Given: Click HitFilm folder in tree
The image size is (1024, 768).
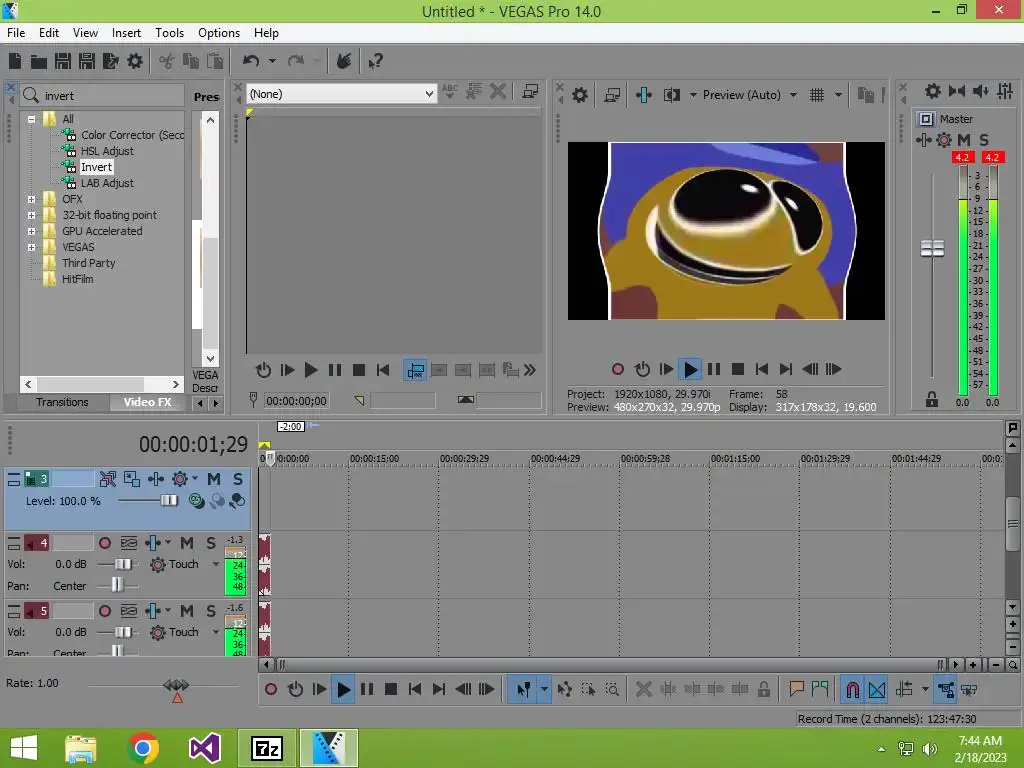Looking at the screenshot, I should 77,280.
